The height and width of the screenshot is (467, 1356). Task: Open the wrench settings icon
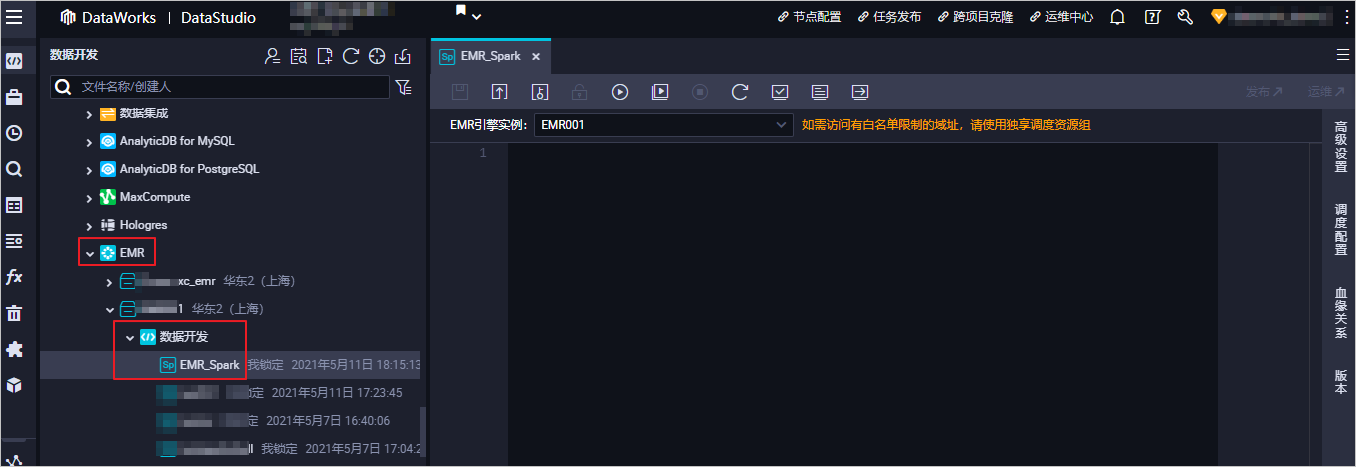click(1185, 17)
